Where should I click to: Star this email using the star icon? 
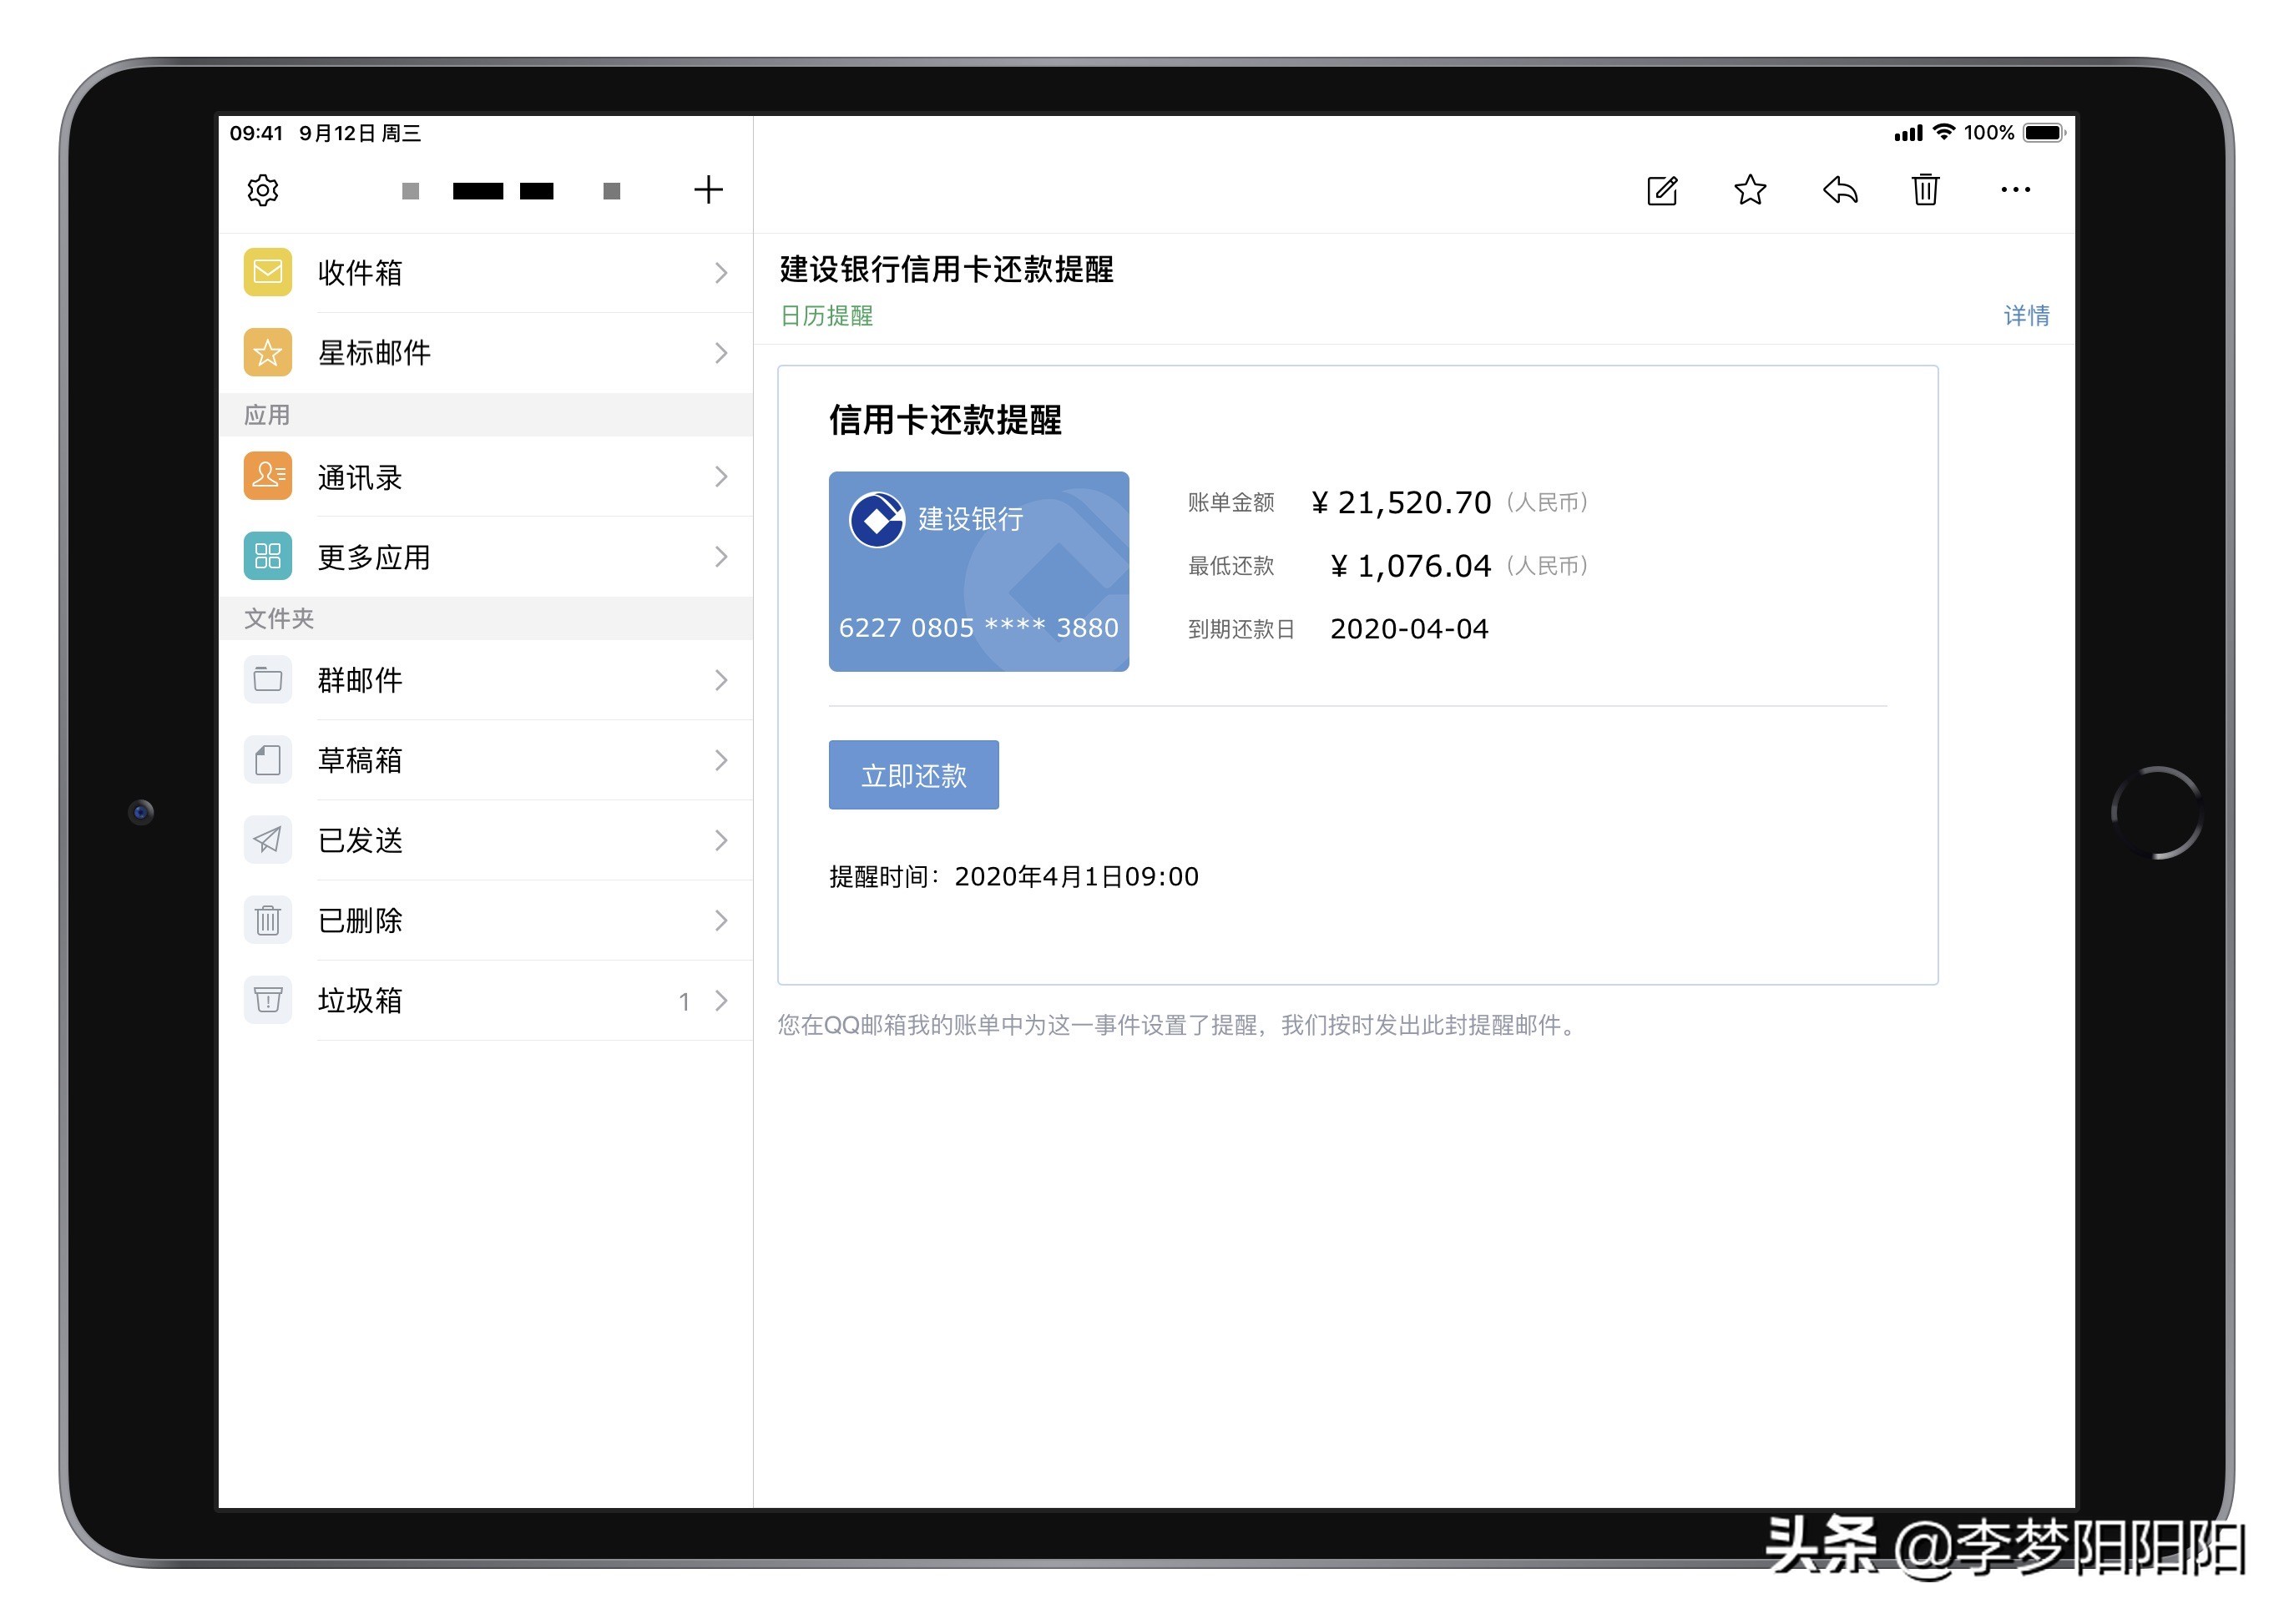click(x=1750, y=190)
